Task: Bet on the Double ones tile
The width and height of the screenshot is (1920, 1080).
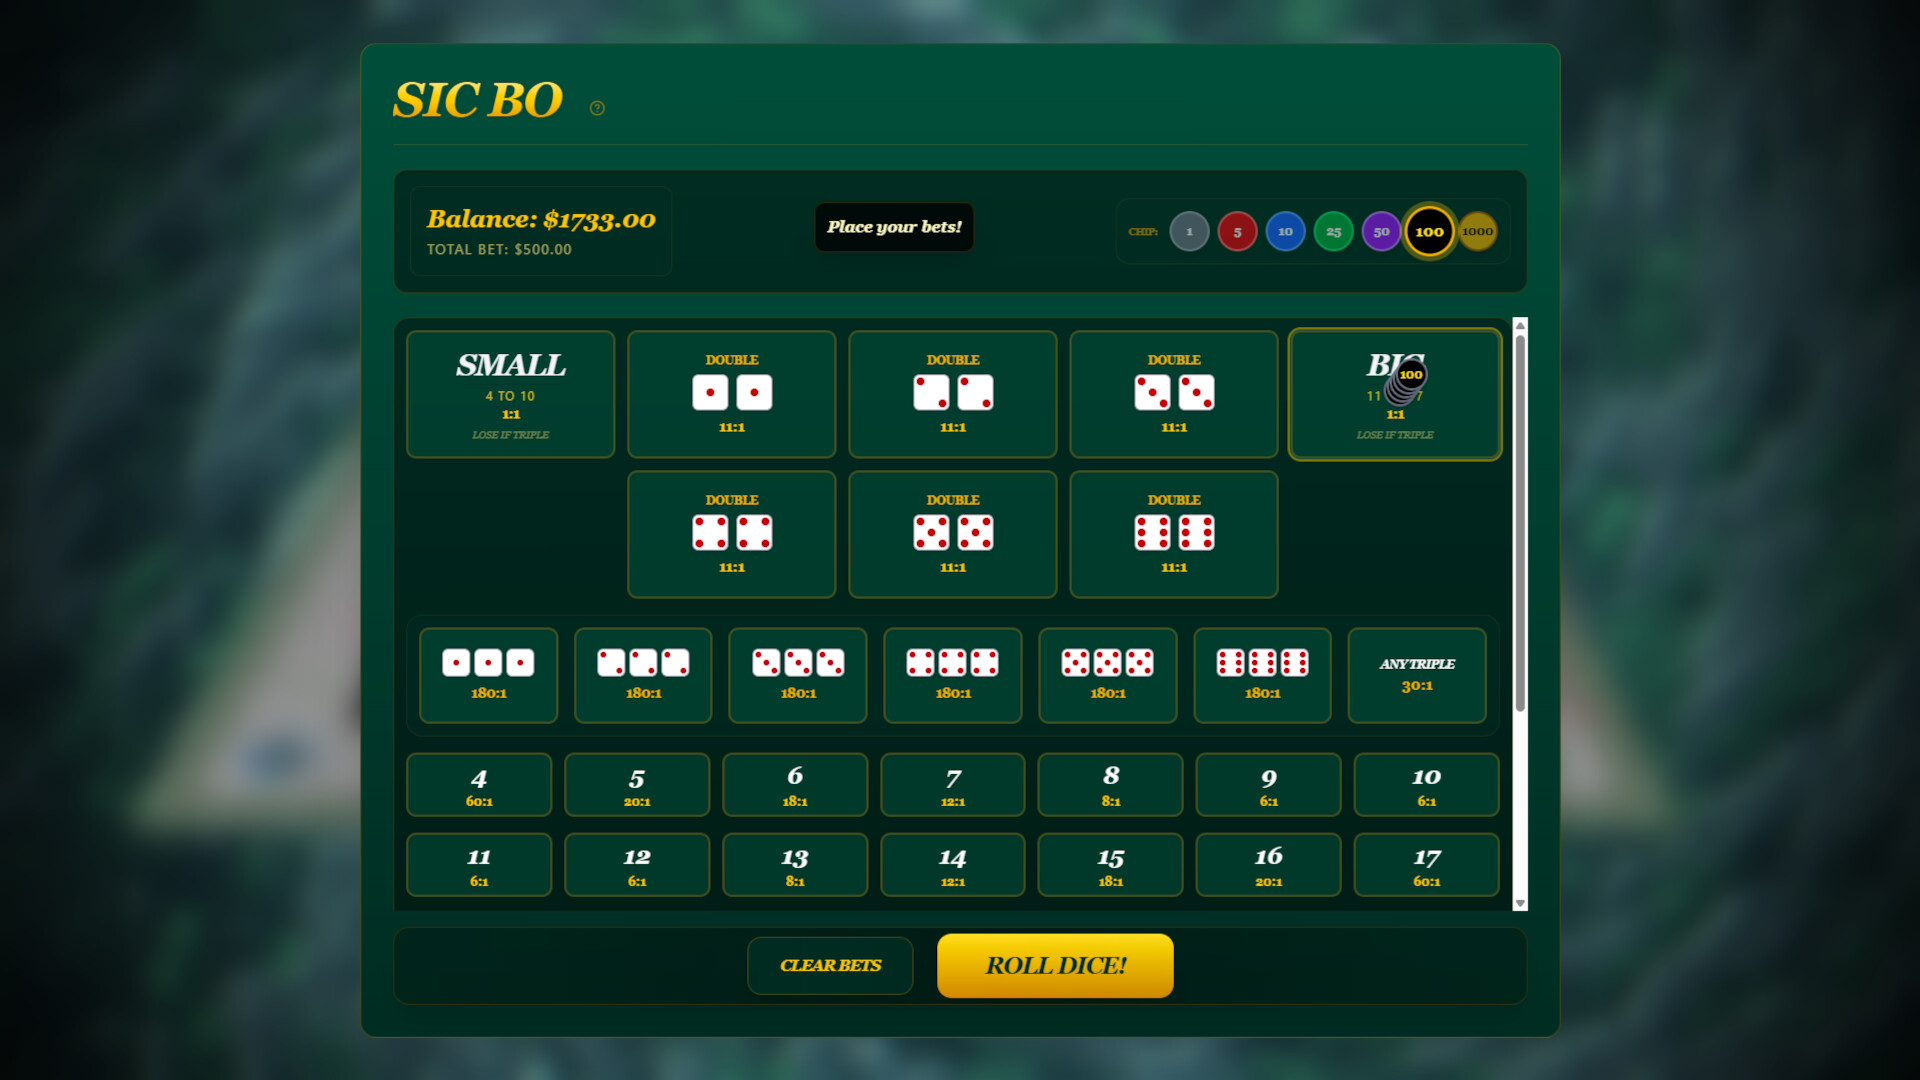Action: click(x=731, y=394)
